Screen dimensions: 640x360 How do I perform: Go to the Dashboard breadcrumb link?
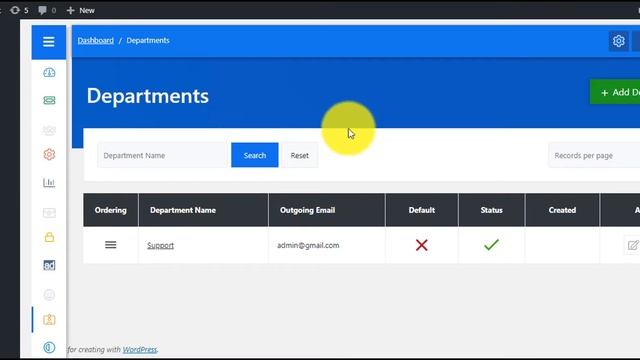point(96,40)
